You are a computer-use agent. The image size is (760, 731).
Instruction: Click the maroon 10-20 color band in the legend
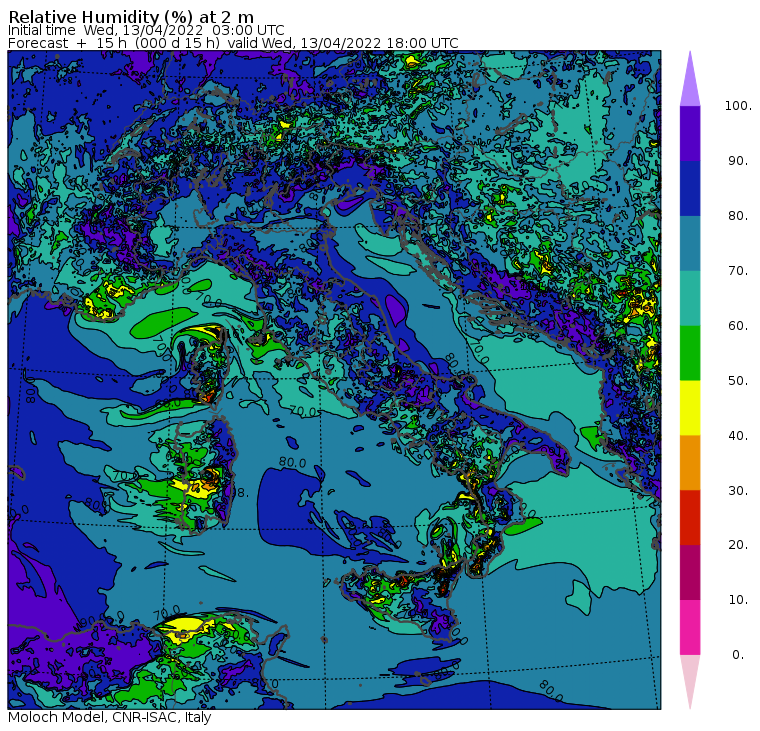pos(690,572)
